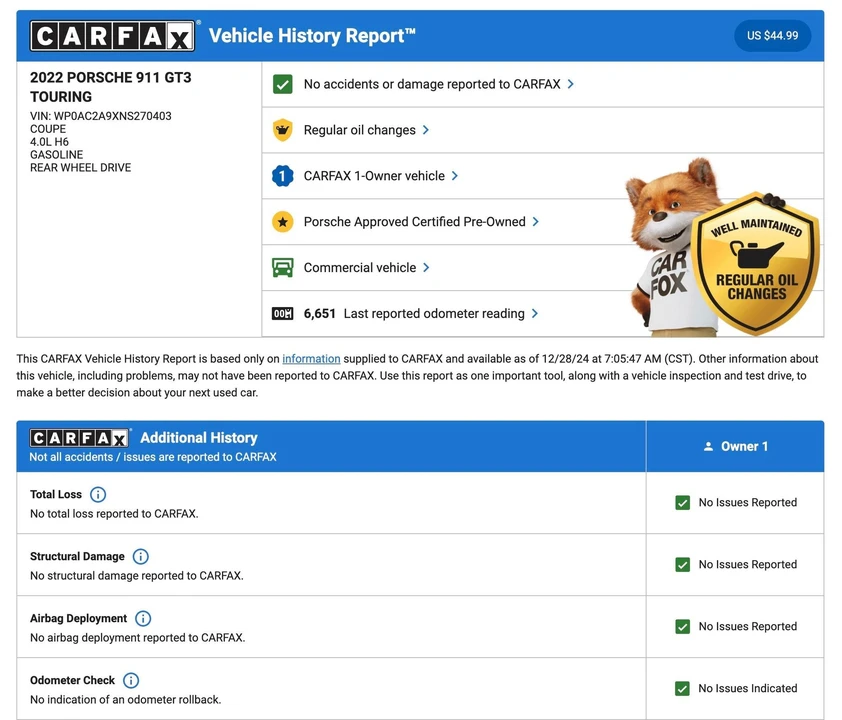Click No Issues Reported in Structural Damage row
Viewport: 842px width, 720px height.
click(747, 565)
